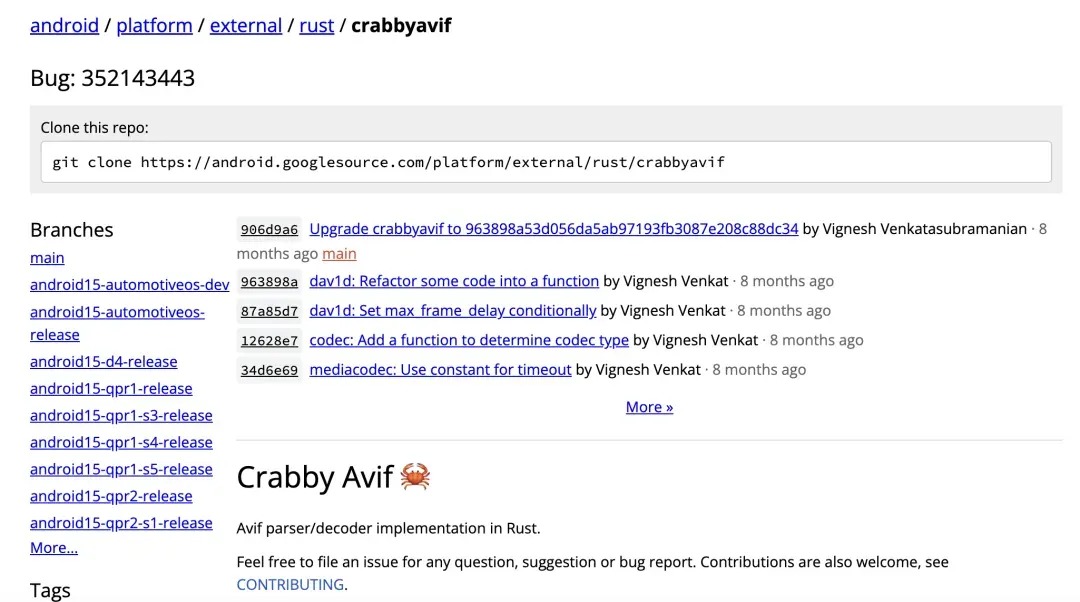Load more commits with More » link
Viewport: 1080px width, 602px height.
click(649, 407)
